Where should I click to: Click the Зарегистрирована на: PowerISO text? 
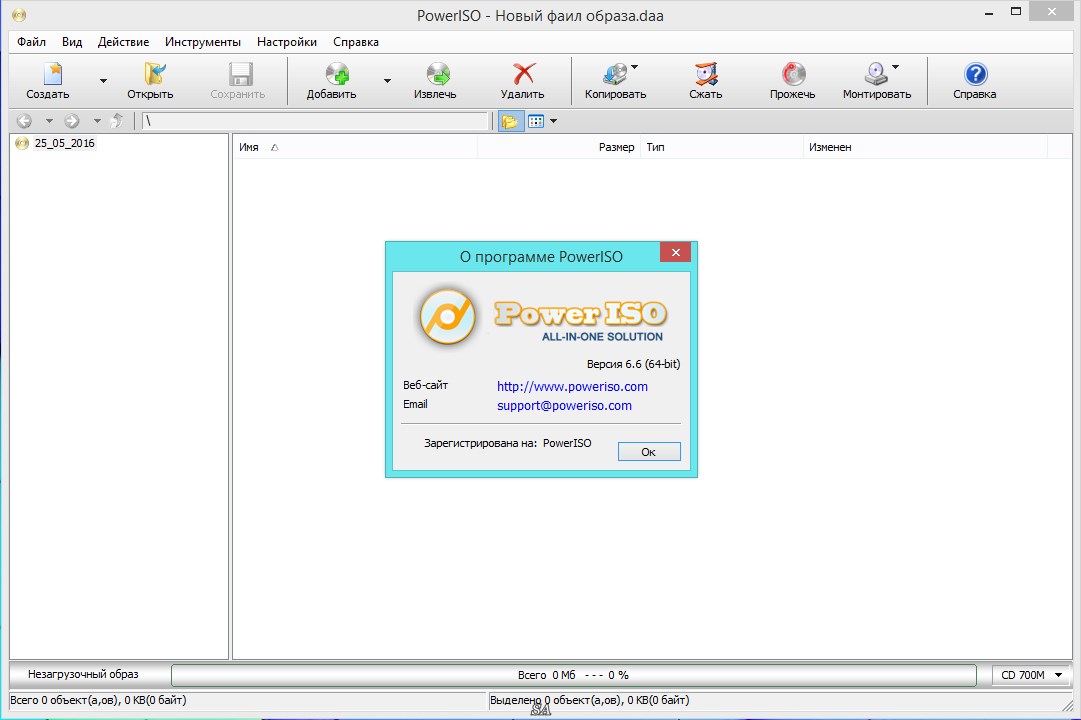507,443
